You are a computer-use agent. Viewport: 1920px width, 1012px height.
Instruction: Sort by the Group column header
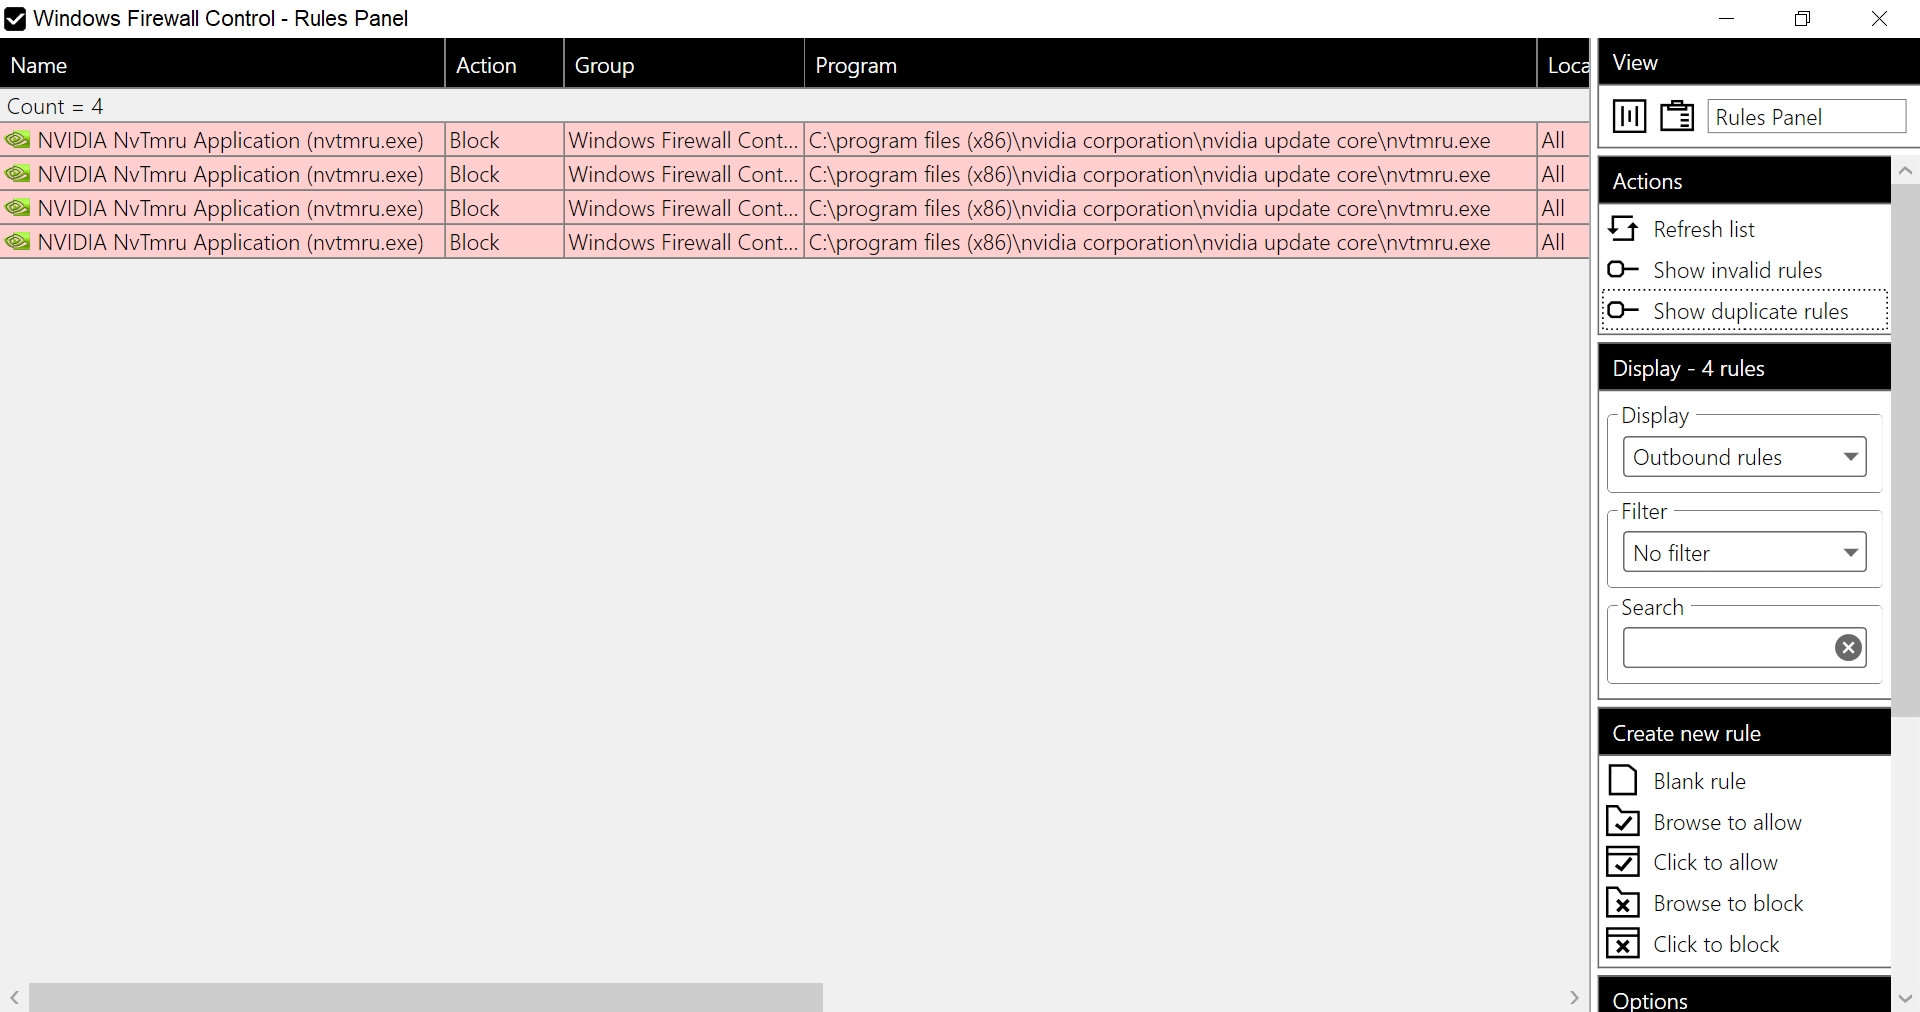(684, 65)
